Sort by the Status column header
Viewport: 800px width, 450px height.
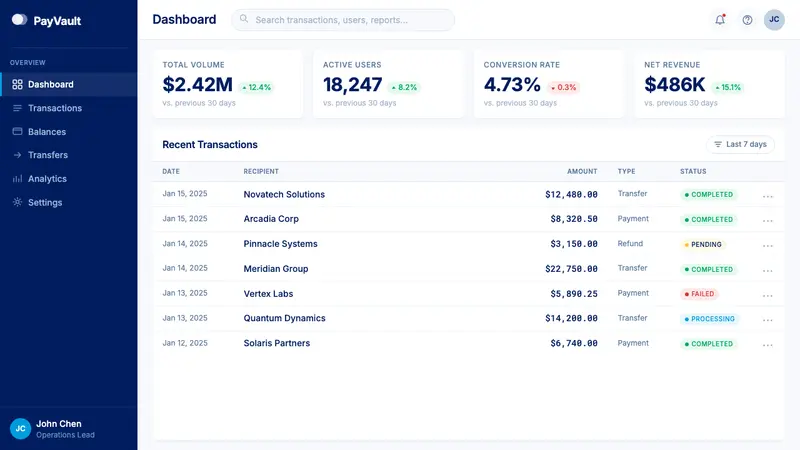[x=693, y=171]
